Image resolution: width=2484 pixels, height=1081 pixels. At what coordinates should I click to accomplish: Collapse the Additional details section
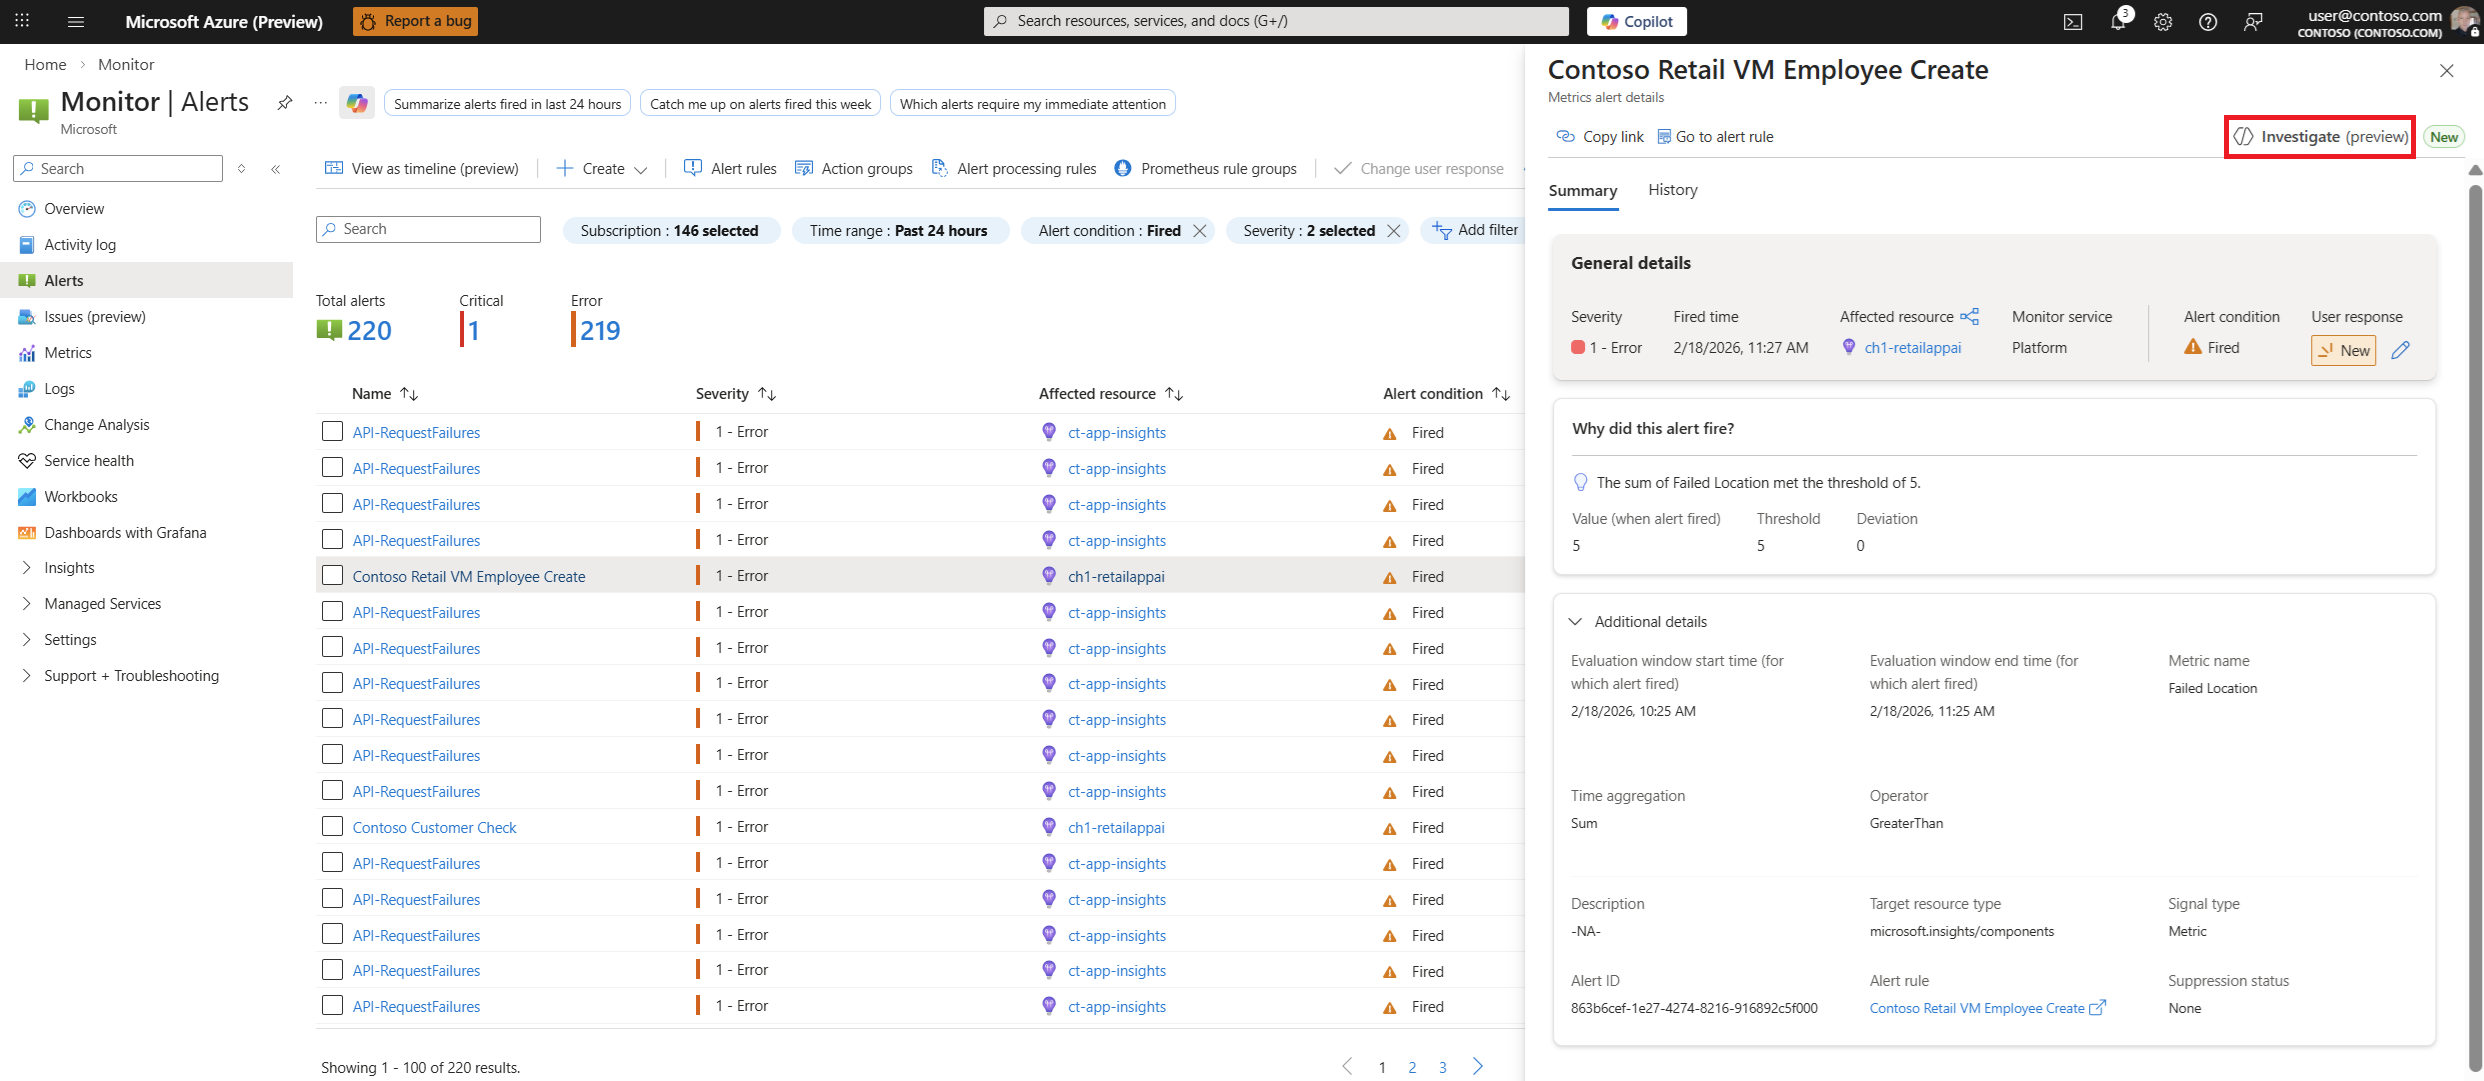pos(1576,622)
